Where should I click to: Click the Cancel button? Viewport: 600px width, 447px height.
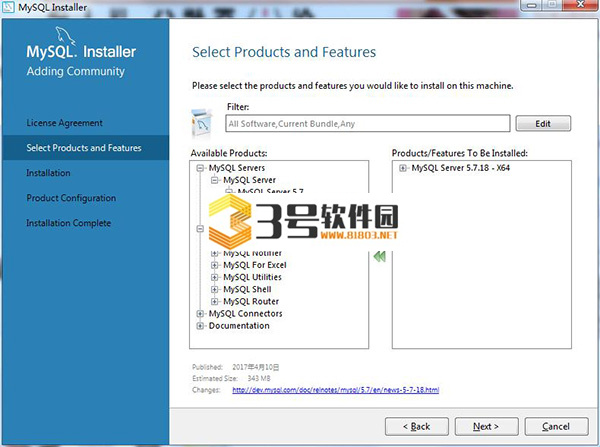556,426
